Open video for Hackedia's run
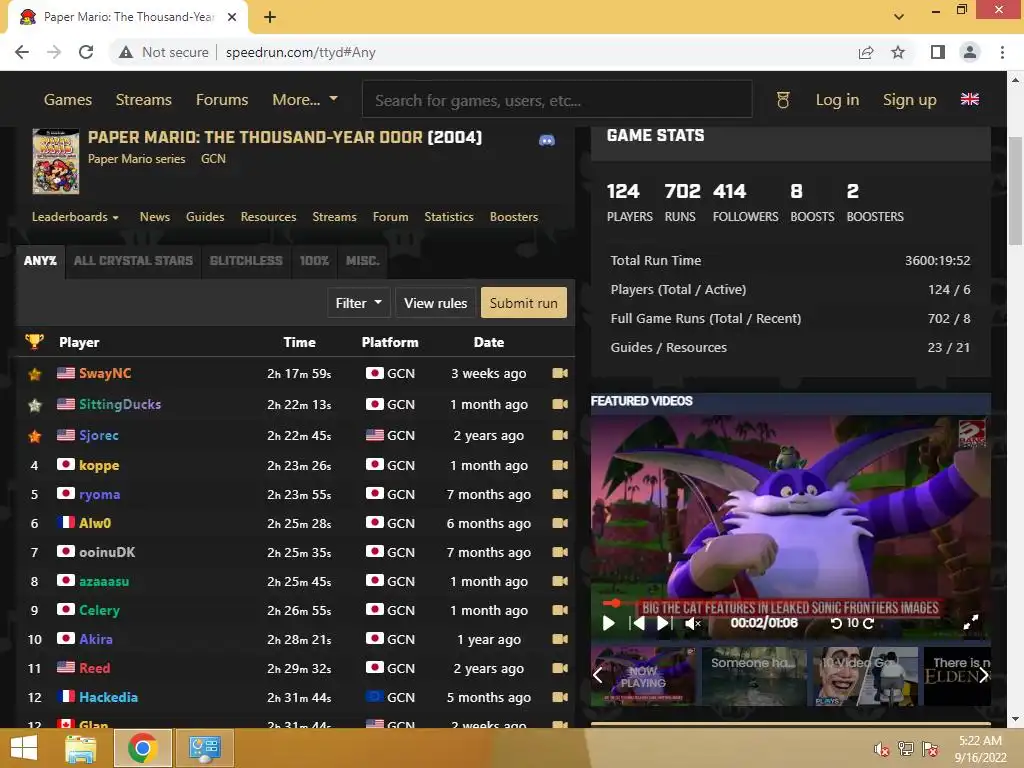This screenshot has height=768, width=1024. [560, 697]
